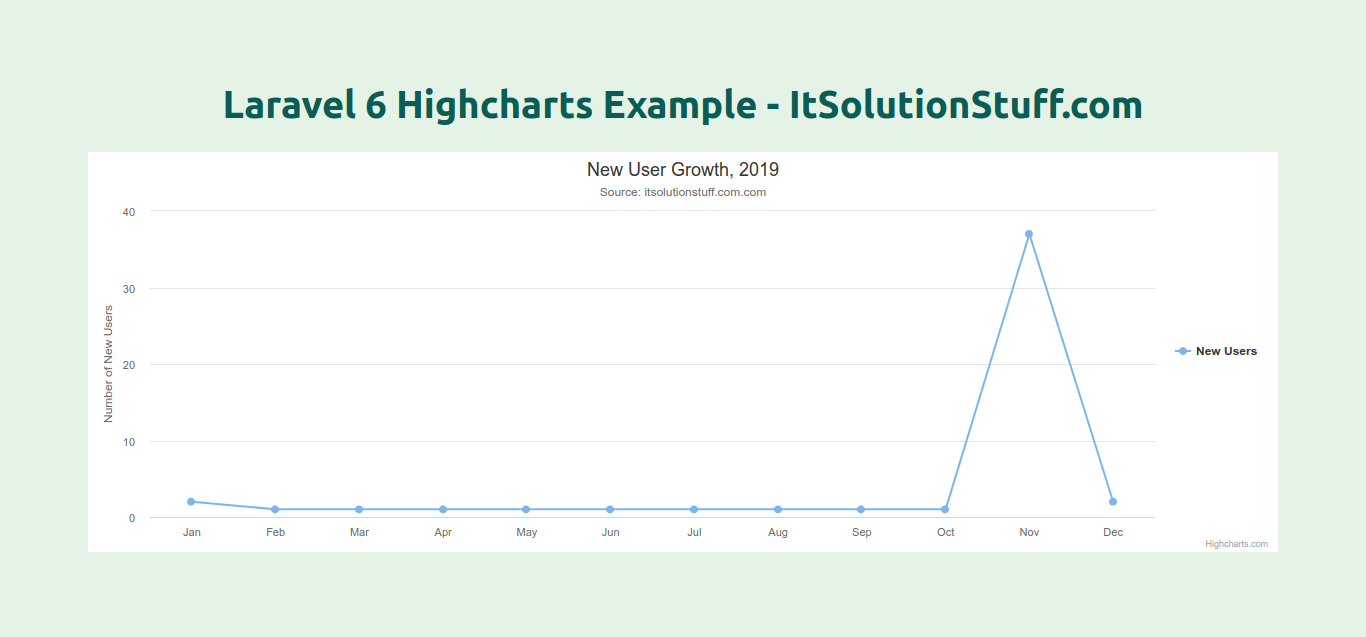The width and height of the screenshot is (1366, 637).
Task: Select the July data point marker
Action: click(694, 510)
